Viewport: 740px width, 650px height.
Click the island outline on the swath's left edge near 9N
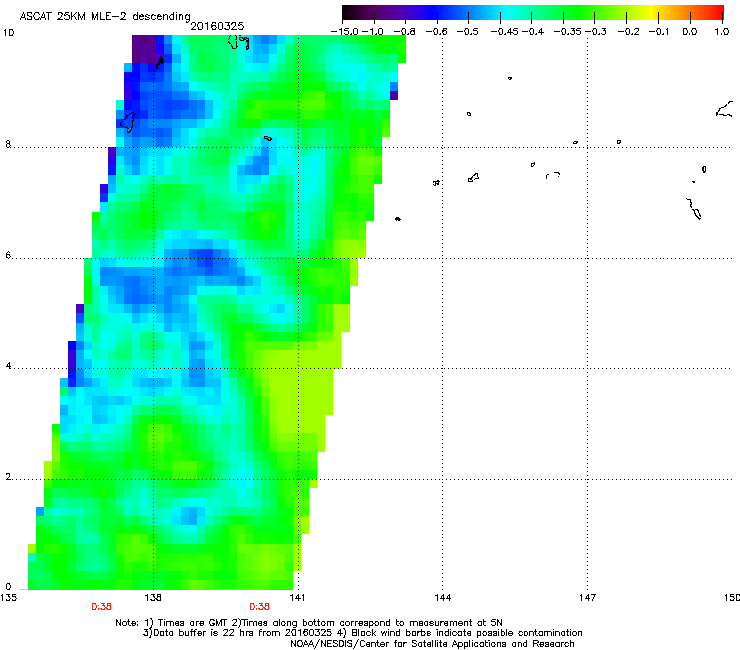[x=127, y=122]
